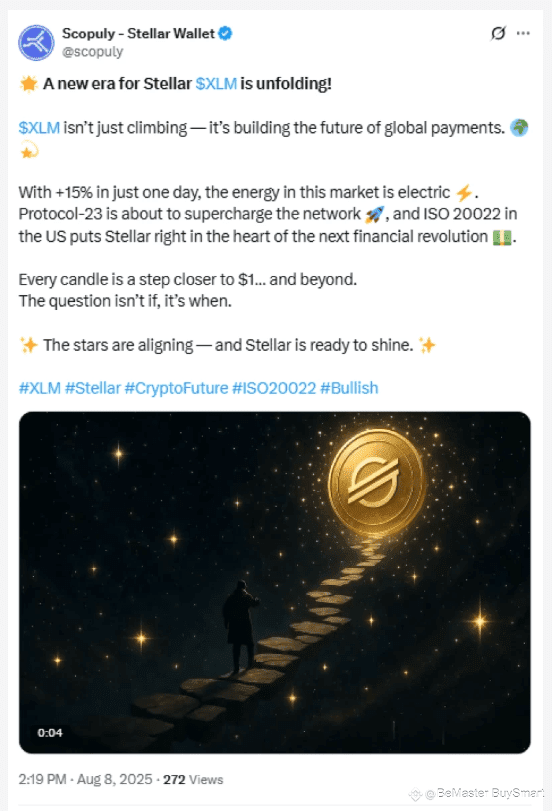Open the Scopuly profile avatar
This screenshot has width=552, height=811.
(x=36, y=42)
